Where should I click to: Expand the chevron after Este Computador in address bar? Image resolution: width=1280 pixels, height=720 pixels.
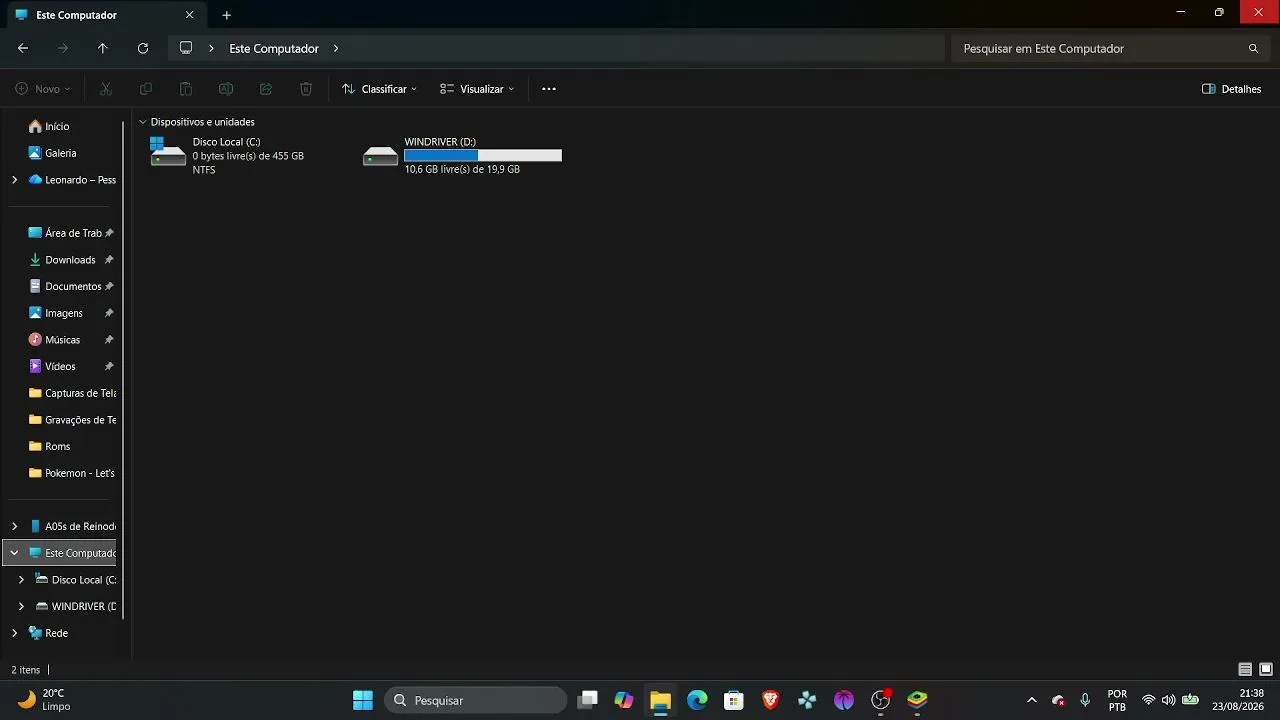pos(336,48)
